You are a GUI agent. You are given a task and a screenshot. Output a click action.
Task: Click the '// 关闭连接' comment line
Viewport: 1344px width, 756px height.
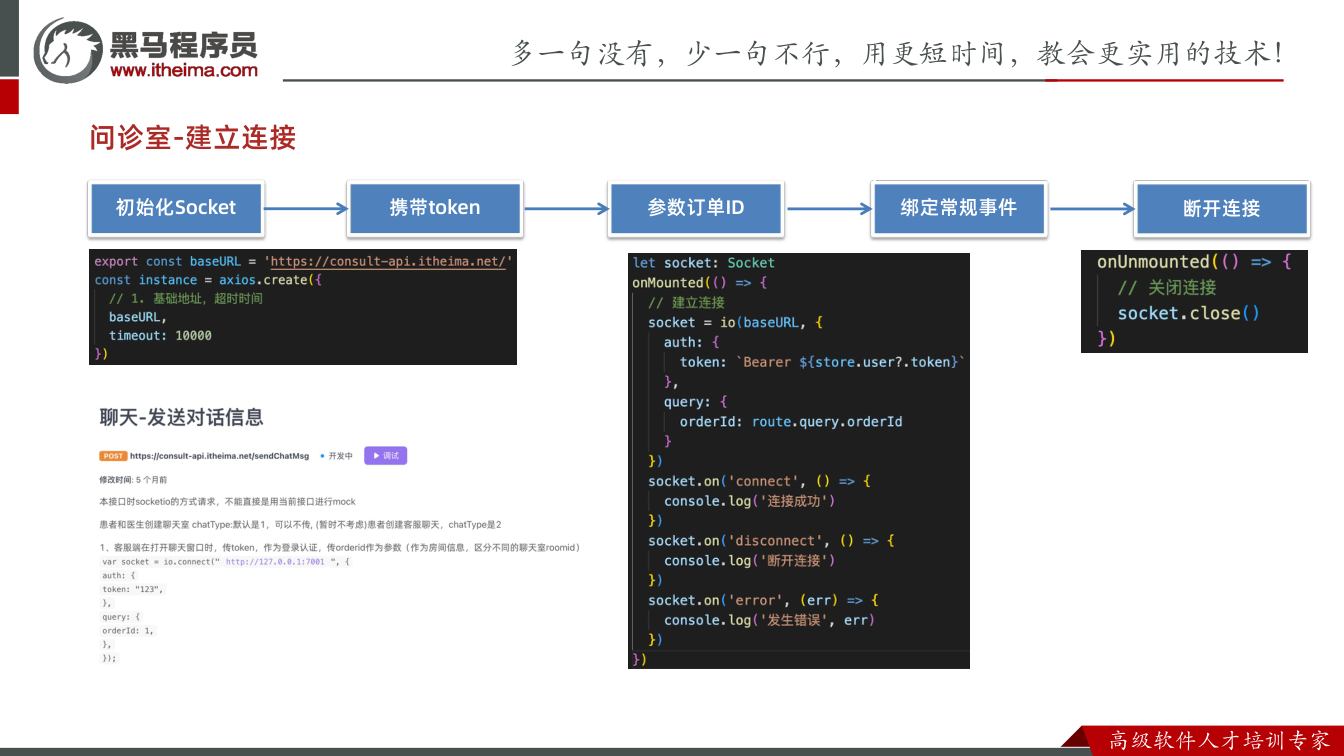pyautogui.click(x=1167, y=288)
